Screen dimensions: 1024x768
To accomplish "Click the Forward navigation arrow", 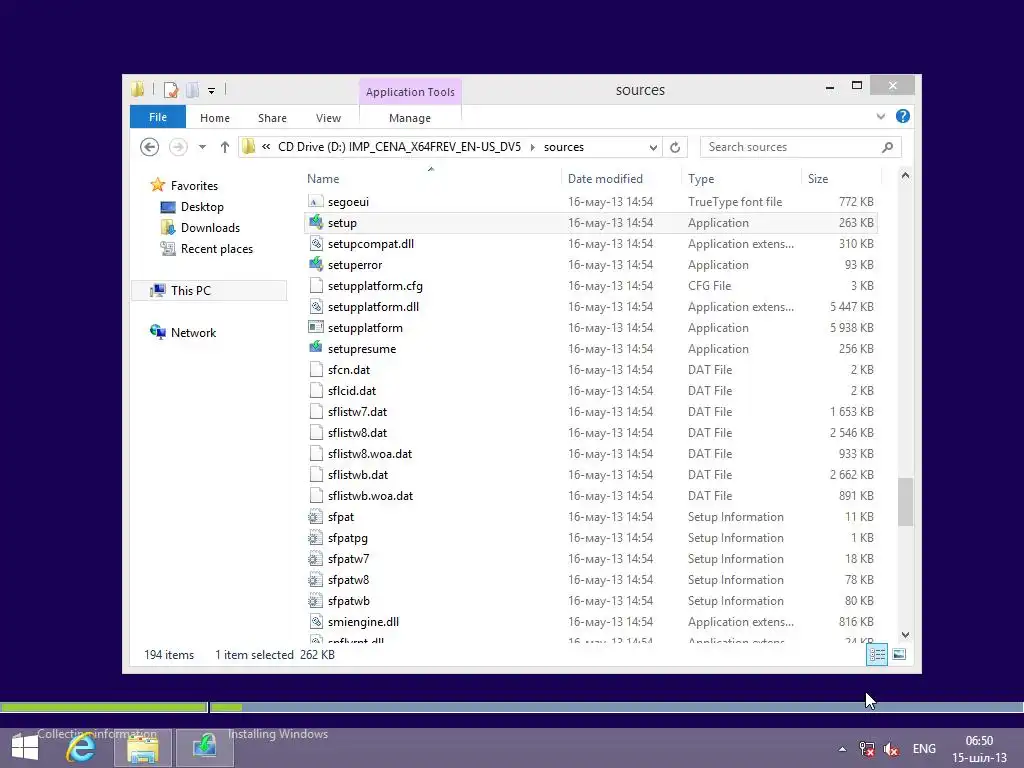I will (x=178, y=147).
